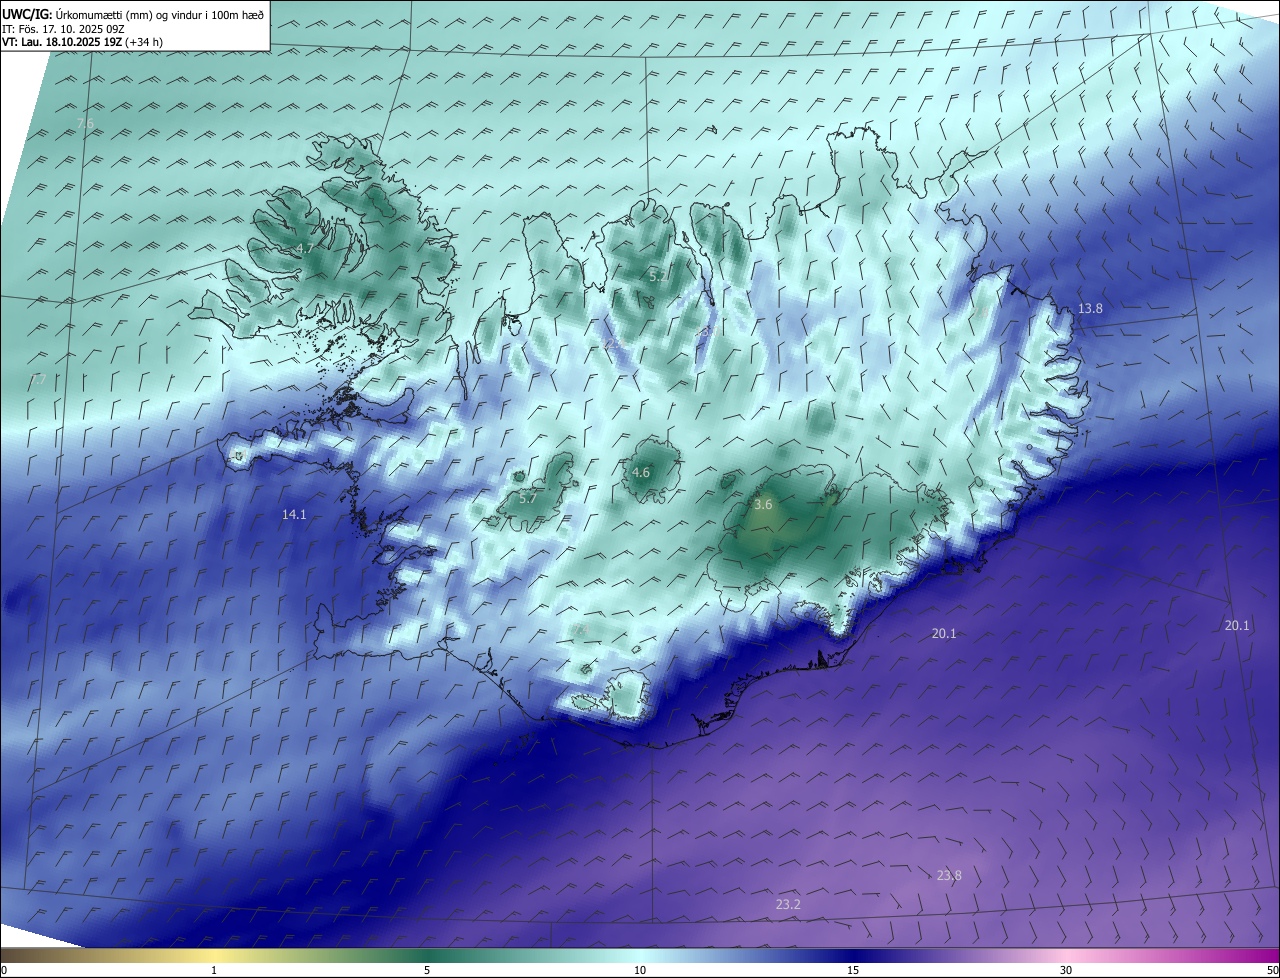Screen dimensions: 1280x978
Task: Click the '1' tick on the color scale
Action: [x=214, y=970]
